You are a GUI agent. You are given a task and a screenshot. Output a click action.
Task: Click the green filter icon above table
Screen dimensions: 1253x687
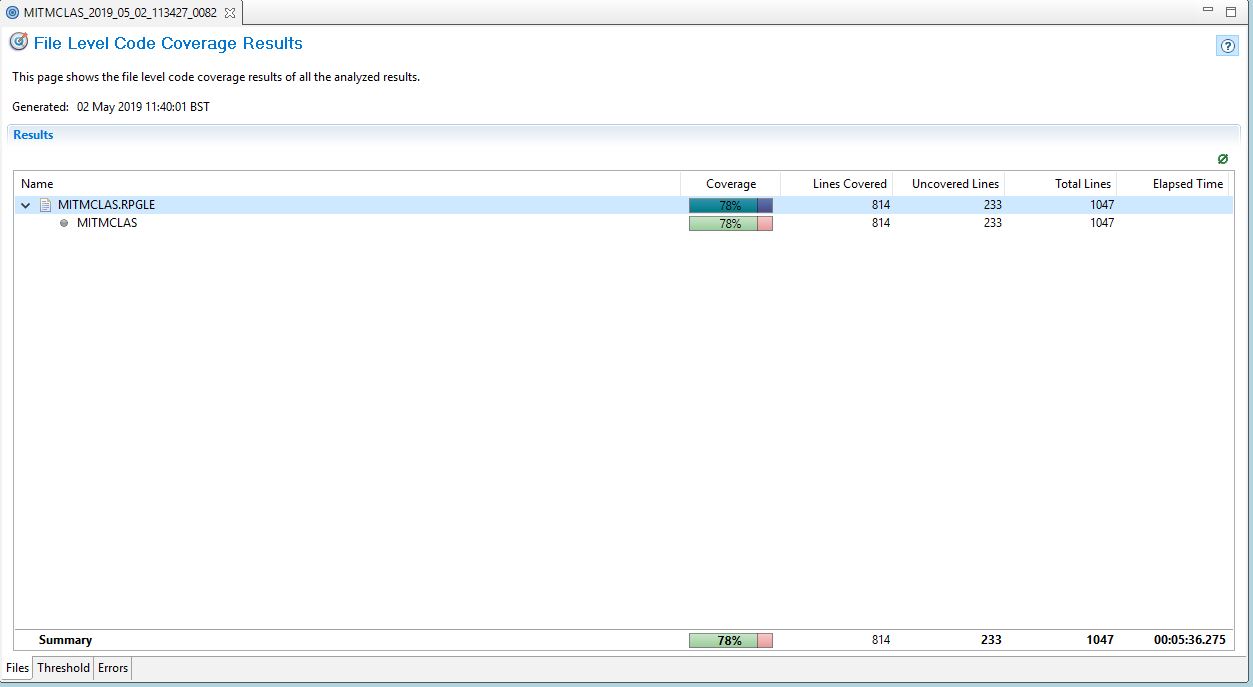1222,159
